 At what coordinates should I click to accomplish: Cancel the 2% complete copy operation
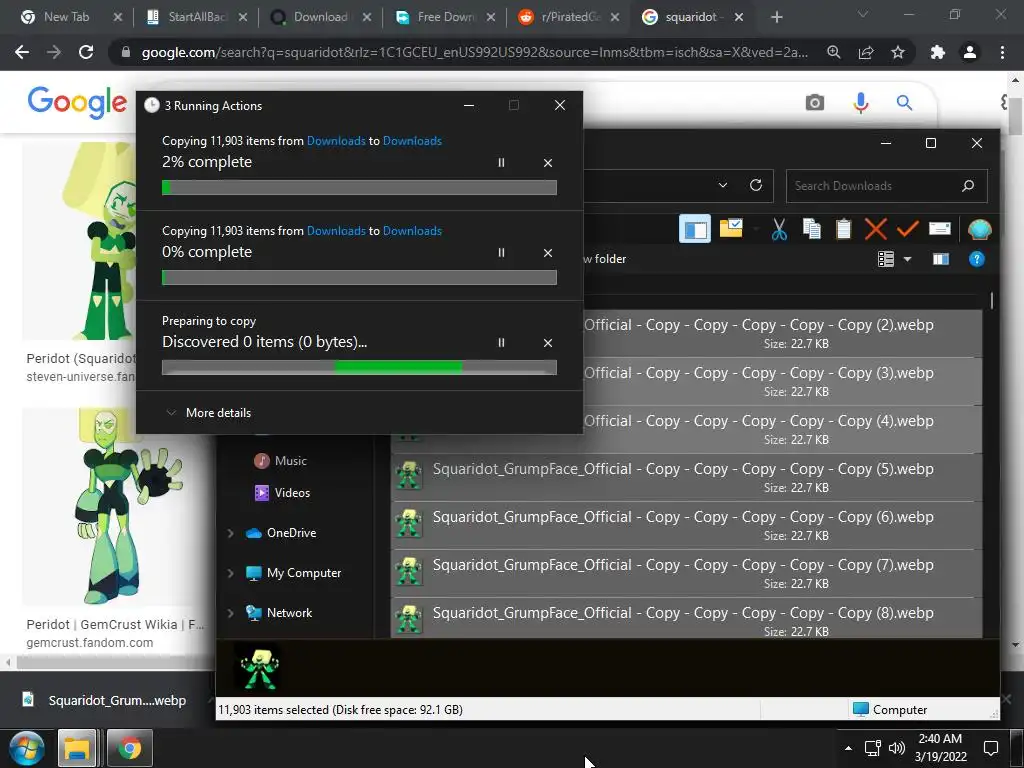click(x=548, y=163)
